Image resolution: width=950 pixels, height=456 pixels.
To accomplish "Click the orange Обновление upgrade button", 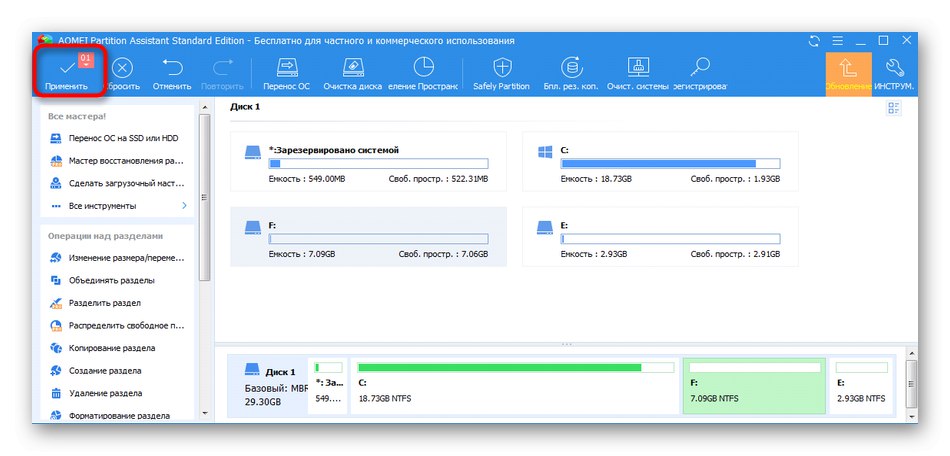I will 848,73.
